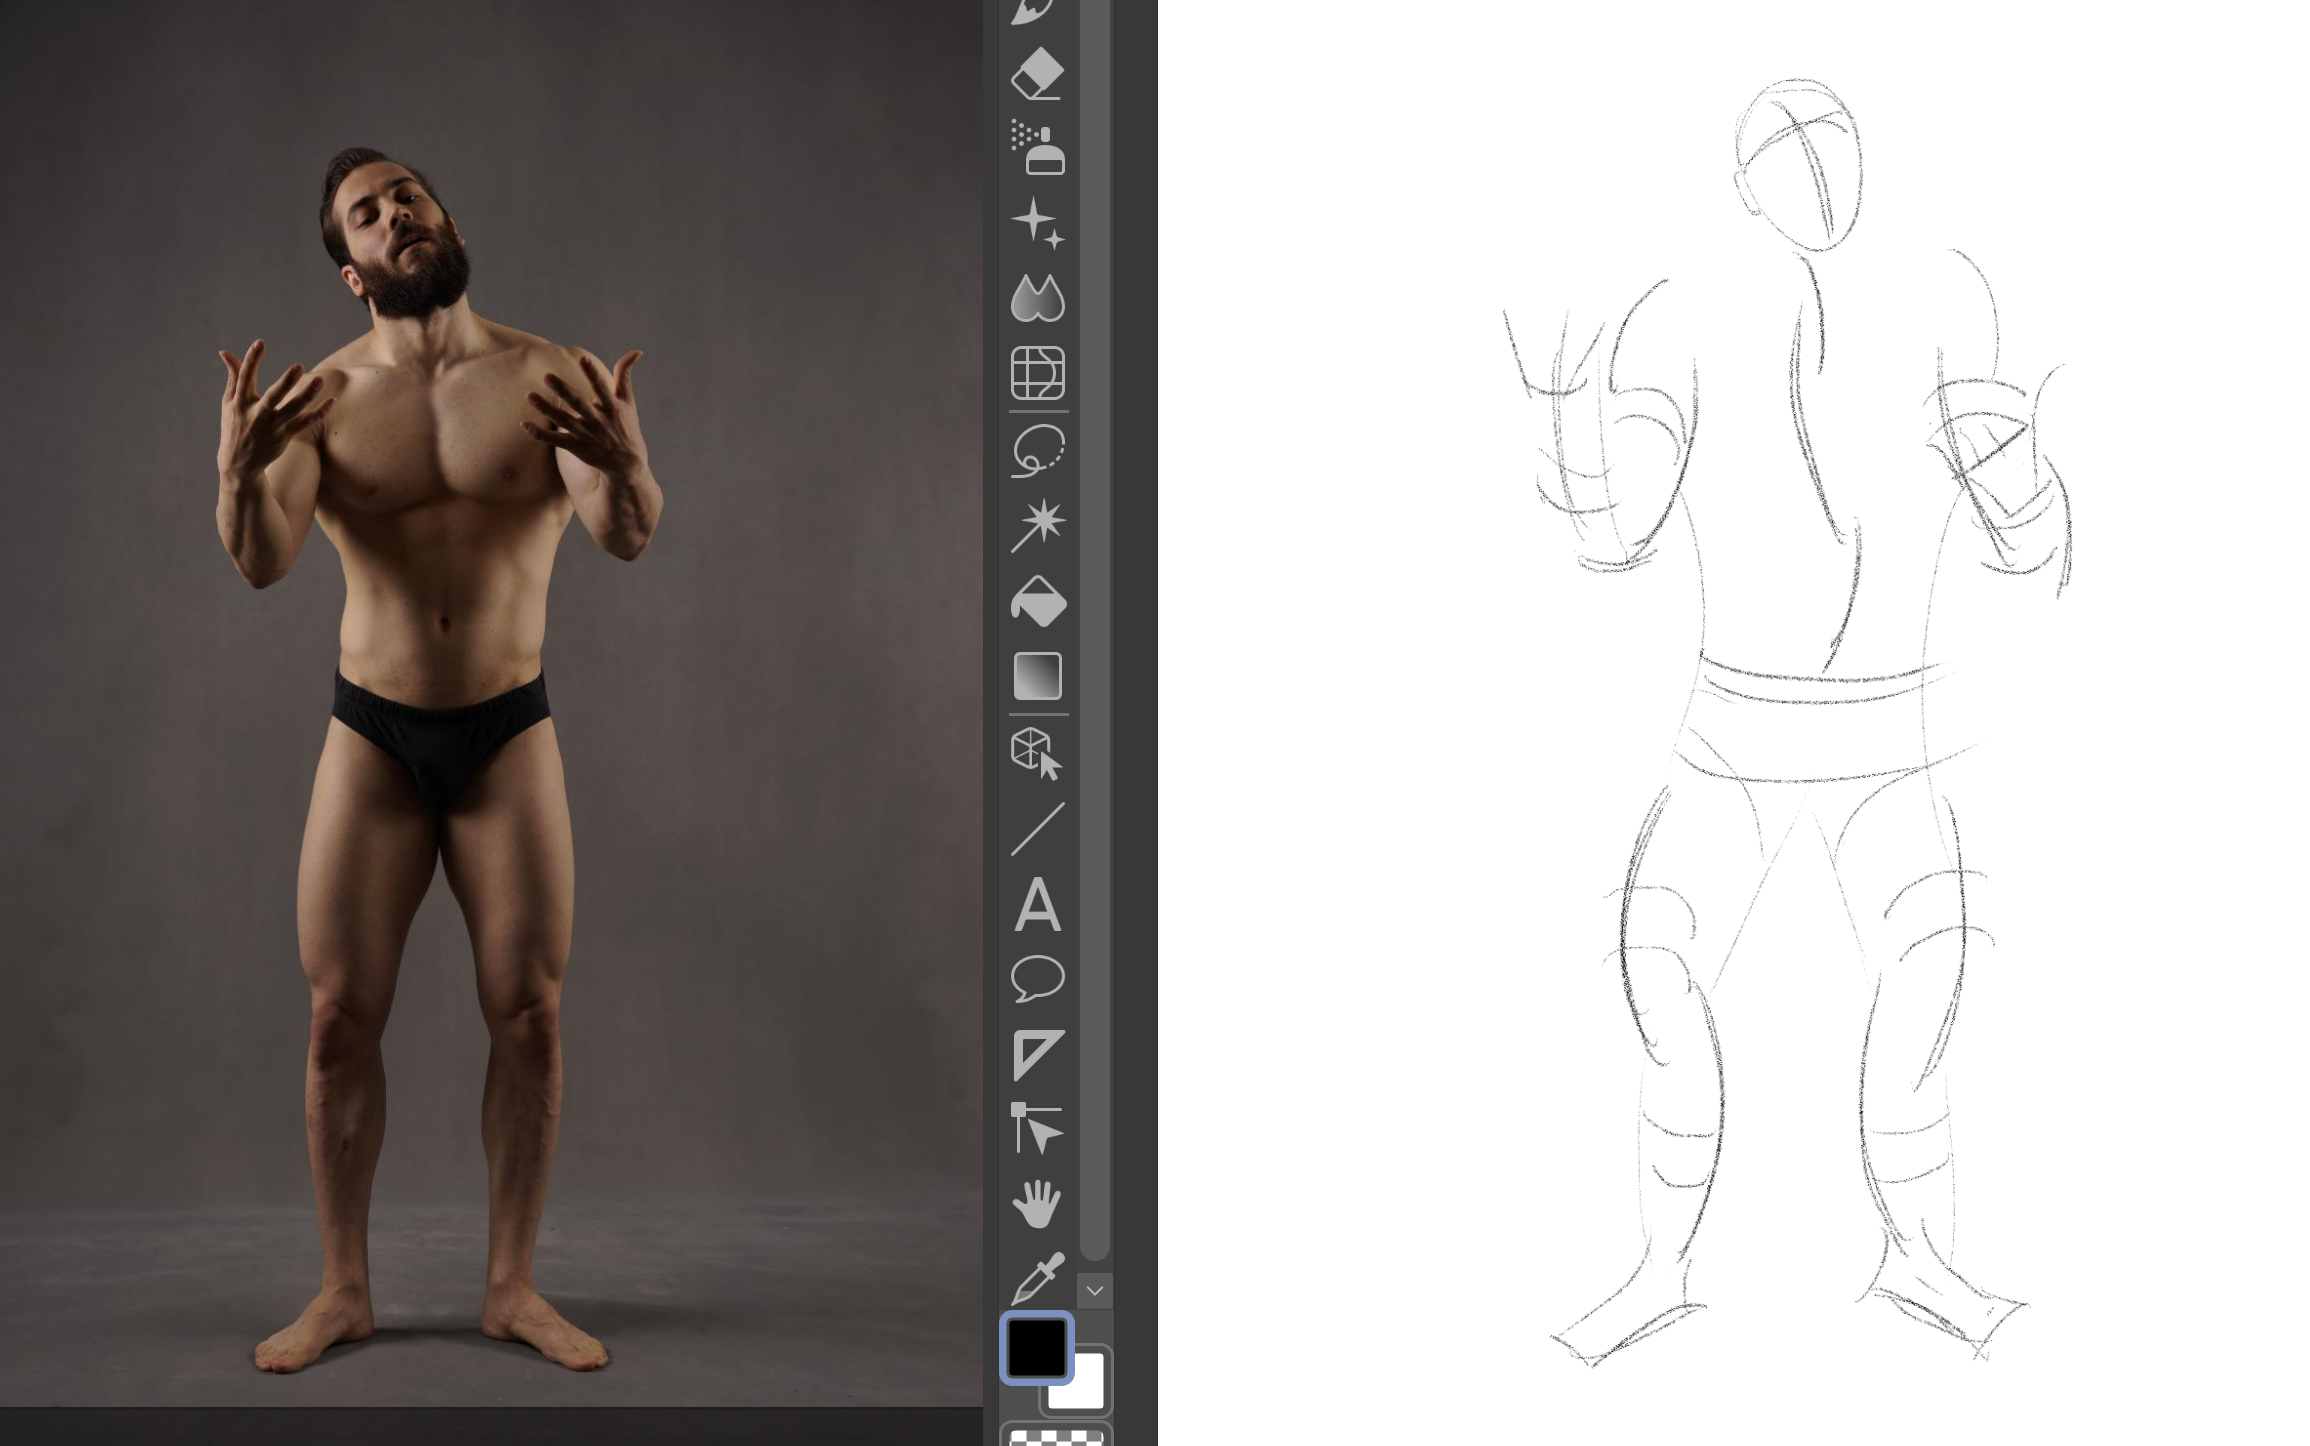Choose the Gradient tool

(1037, 676)
